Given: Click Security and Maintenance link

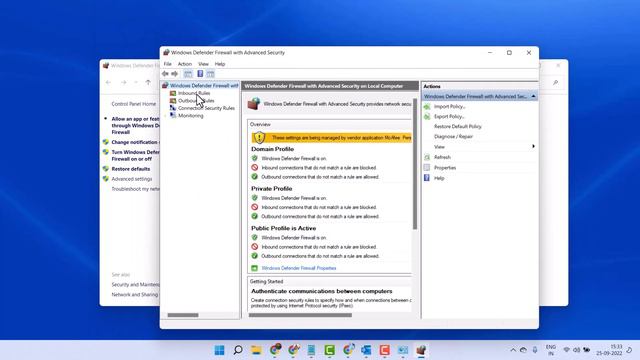Looking at the screenshot, I should point(135,284).
